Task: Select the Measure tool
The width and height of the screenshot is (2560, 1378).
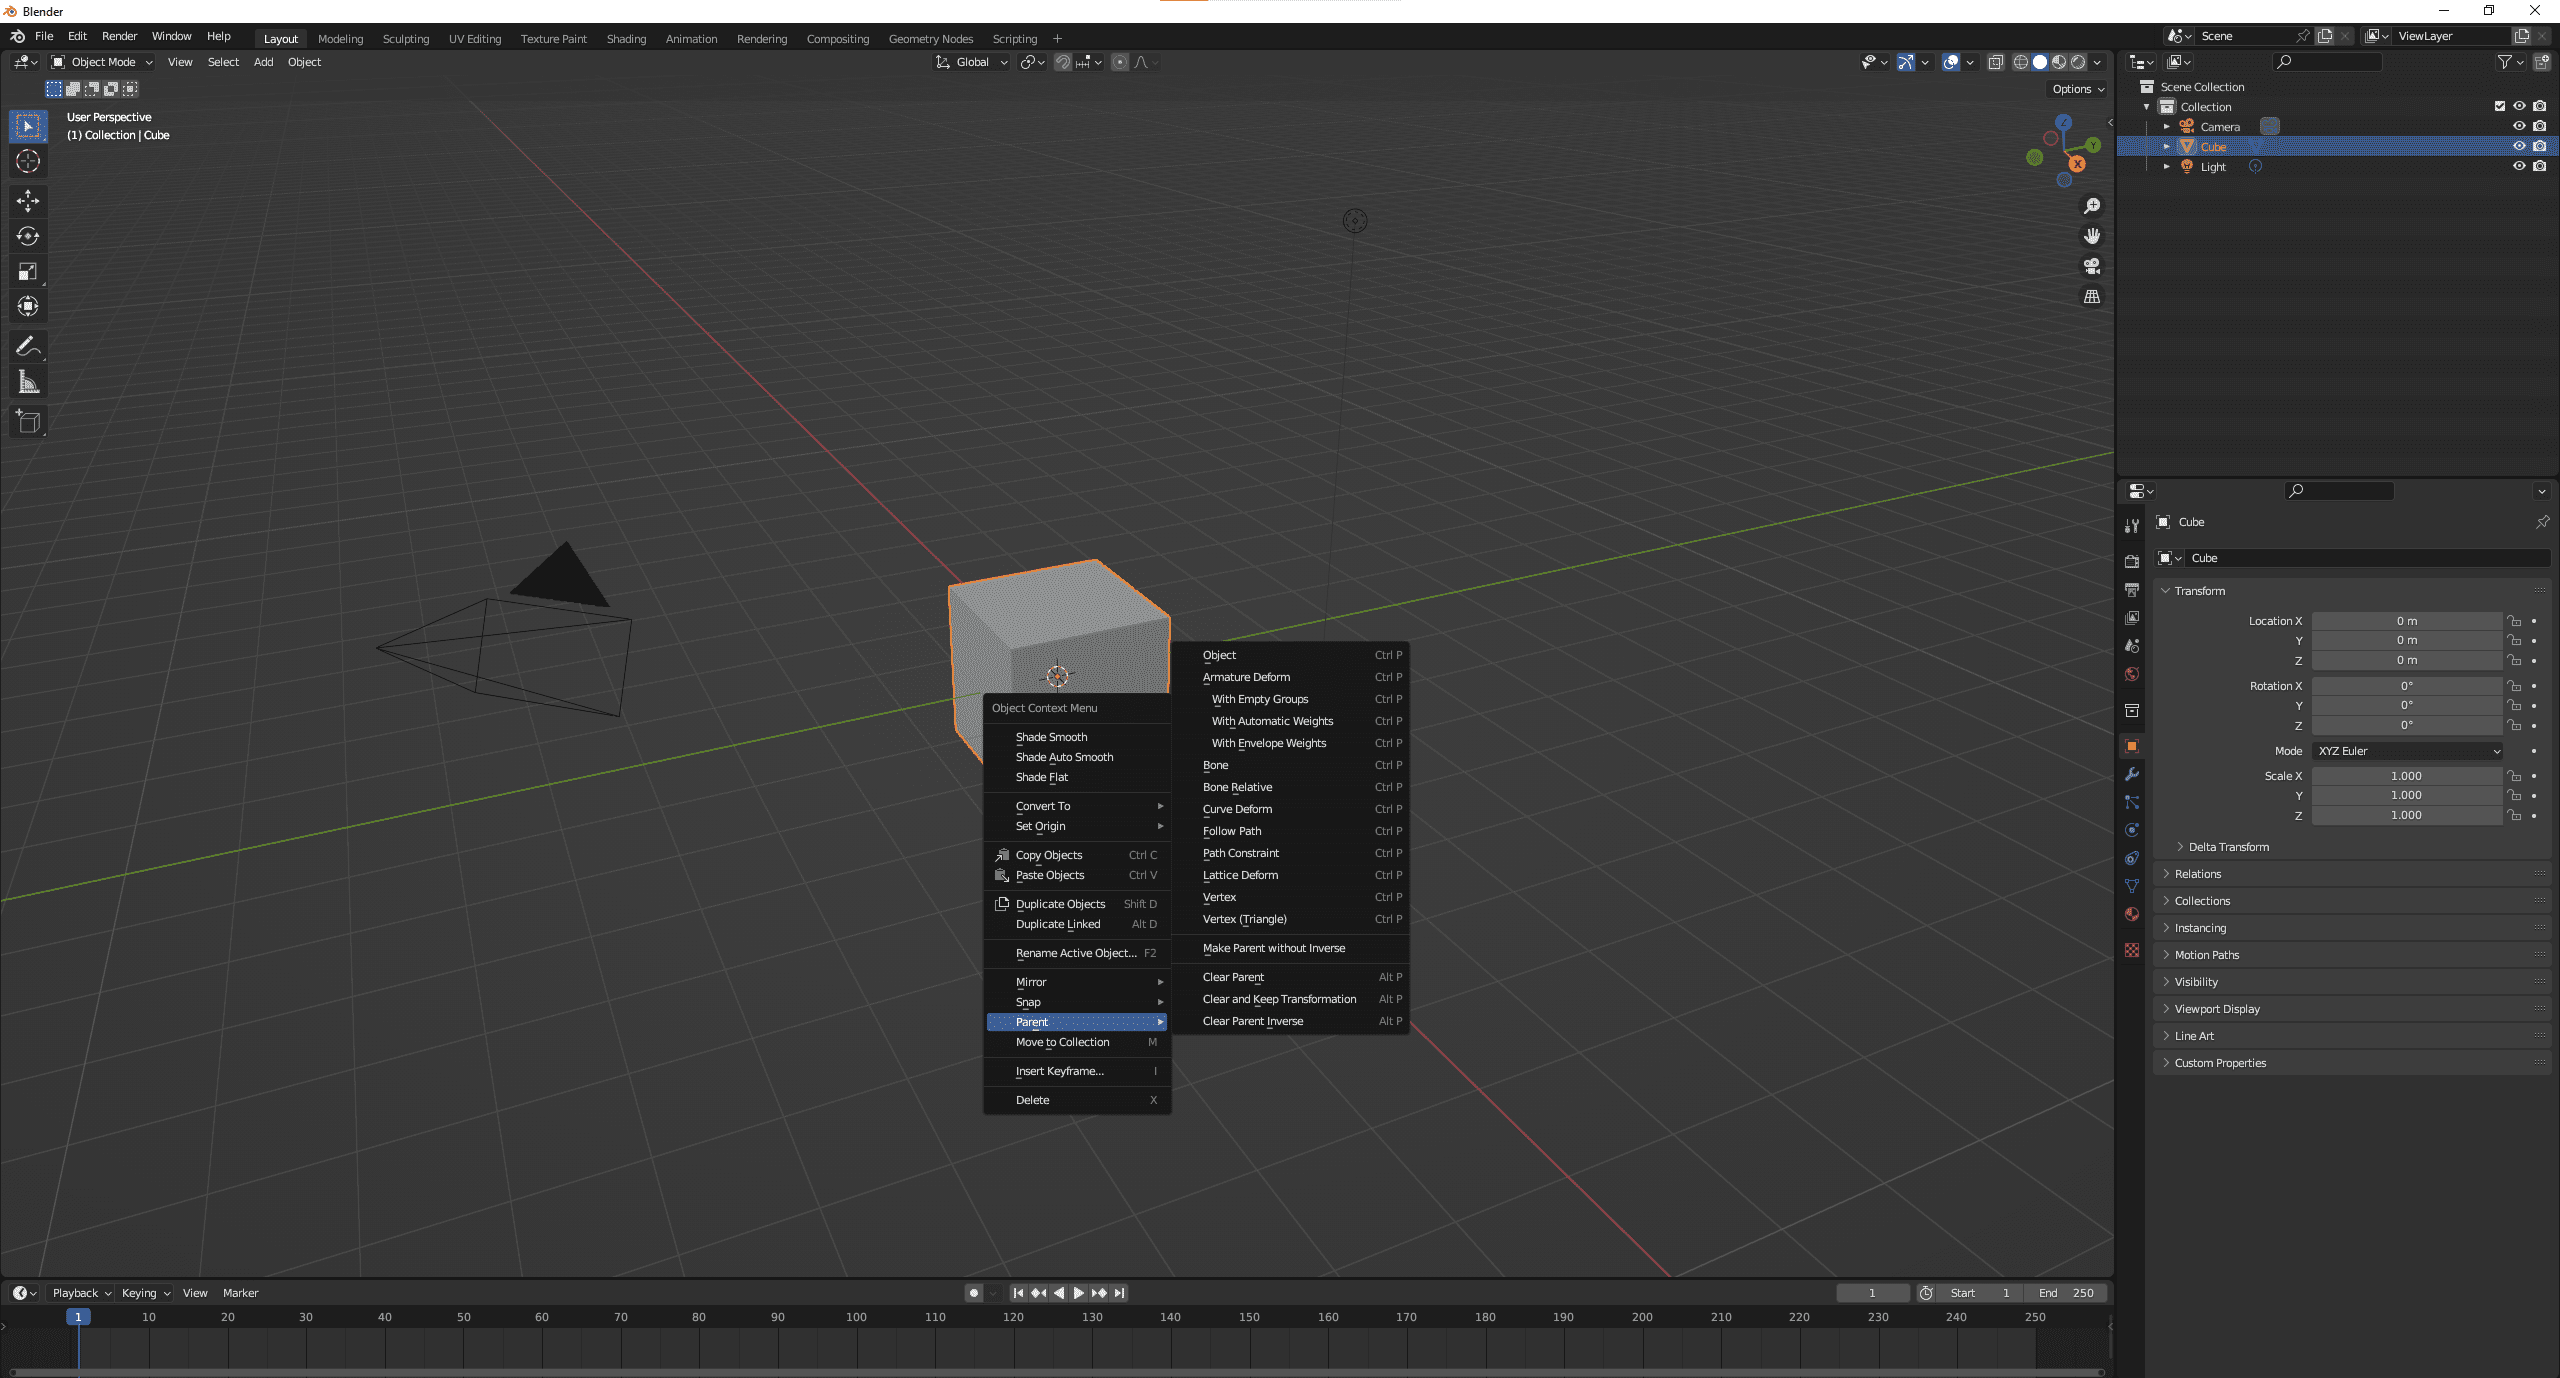Action: [x=27, y=381]
